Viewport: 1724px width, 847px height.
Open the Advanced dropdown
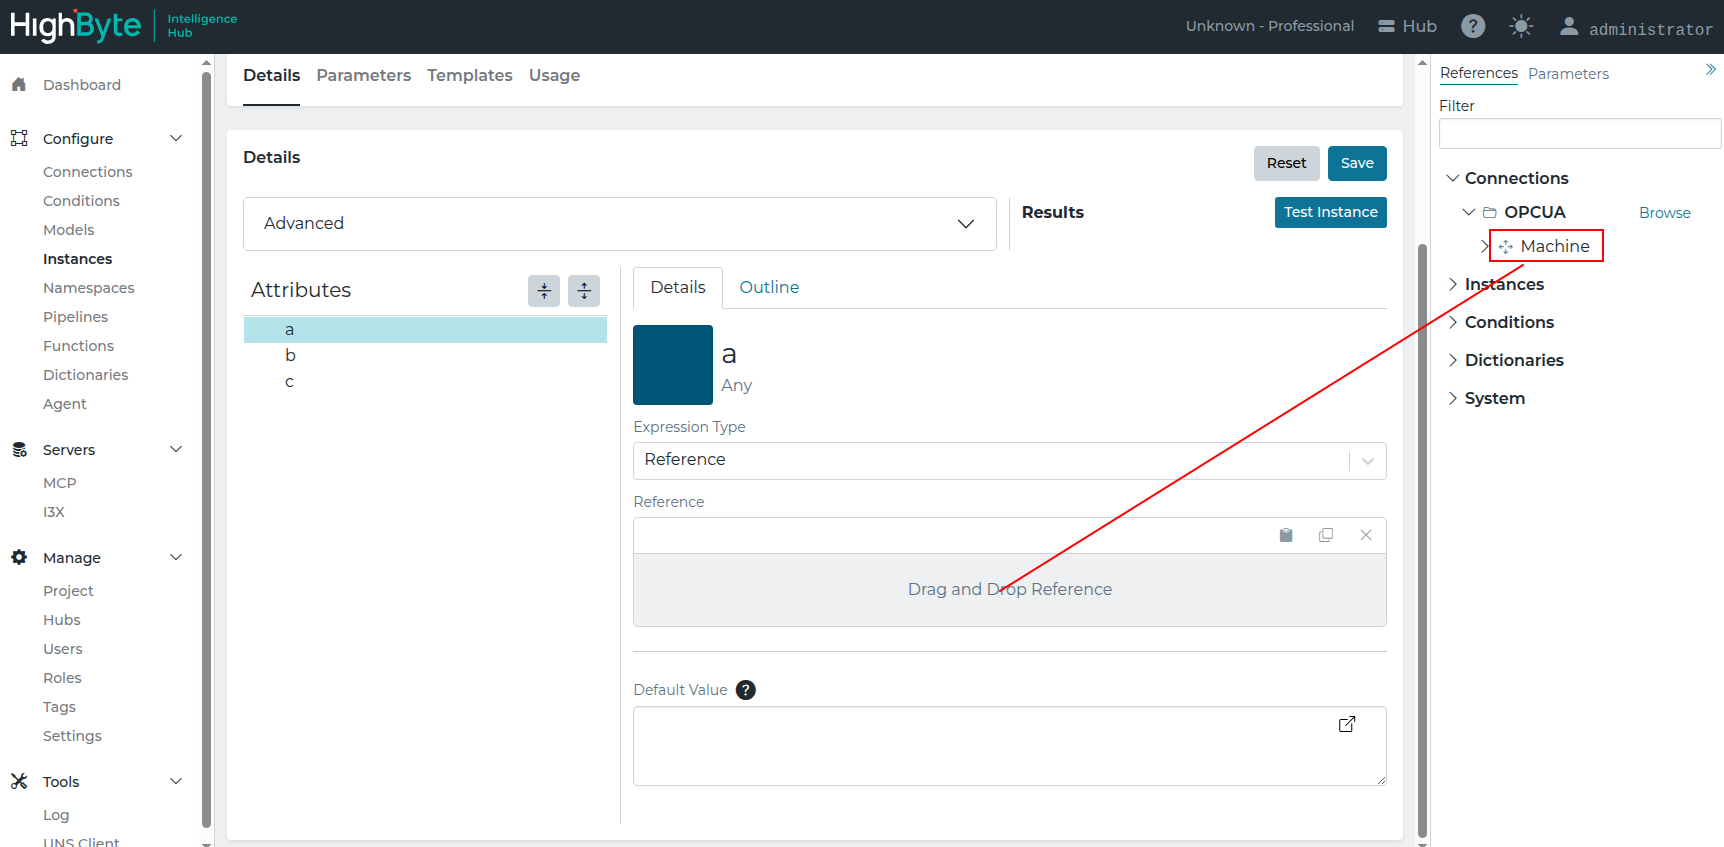(x=620, y=224)
